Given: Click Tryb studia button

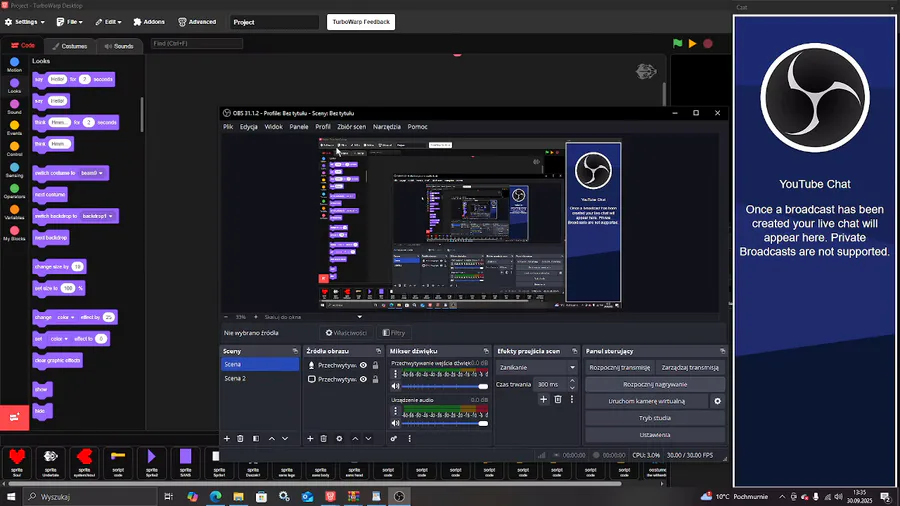Looking at the screenshot, I should 655,418.
